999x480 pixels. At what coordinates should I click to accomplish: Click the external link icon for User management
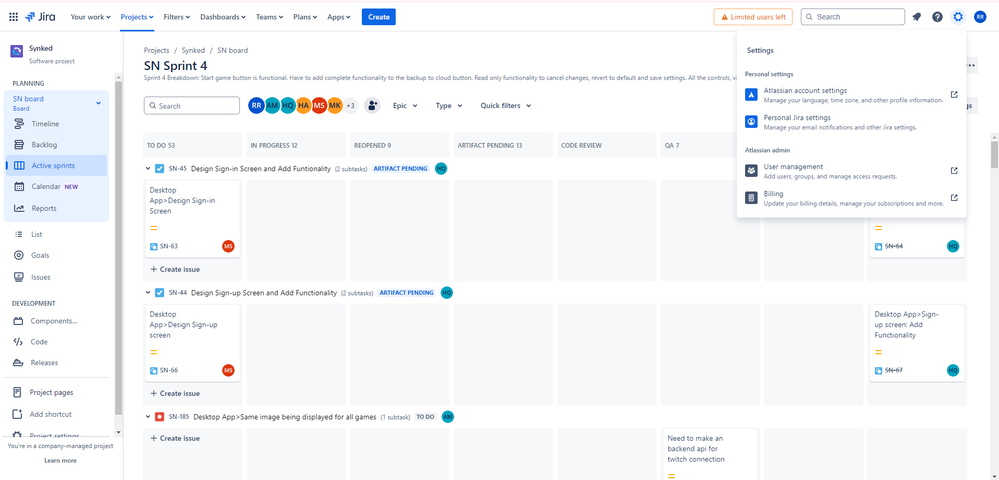pyautogui.click(x=954, y=170)
